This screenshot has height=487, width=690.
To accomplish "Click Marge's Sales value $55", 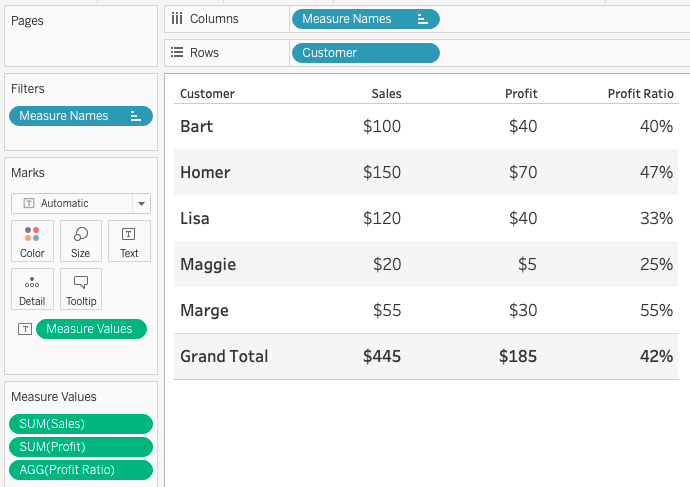I will 386,310.
